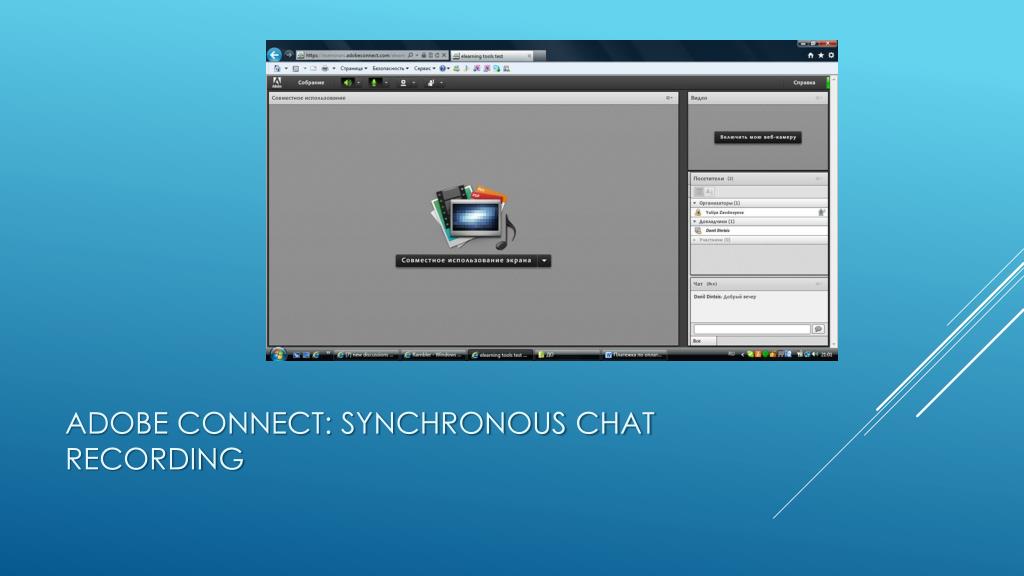Open the Страница menu

353,68
